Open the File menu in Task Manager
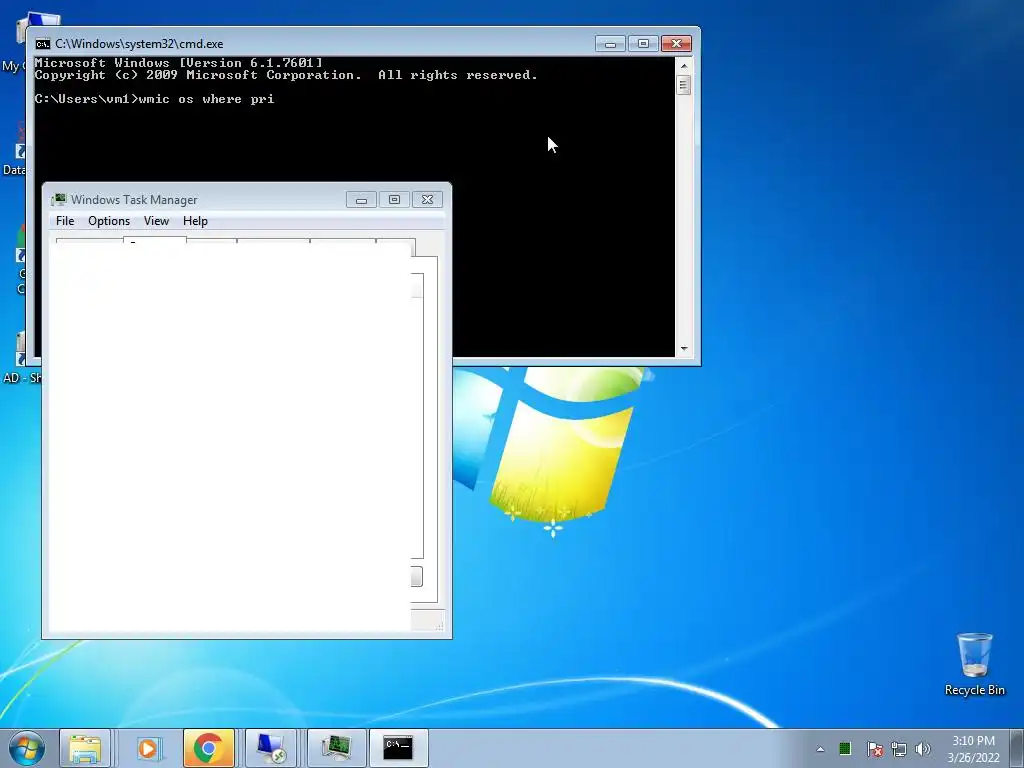This screenshot has height=768, width=1024. click(65, 221)
